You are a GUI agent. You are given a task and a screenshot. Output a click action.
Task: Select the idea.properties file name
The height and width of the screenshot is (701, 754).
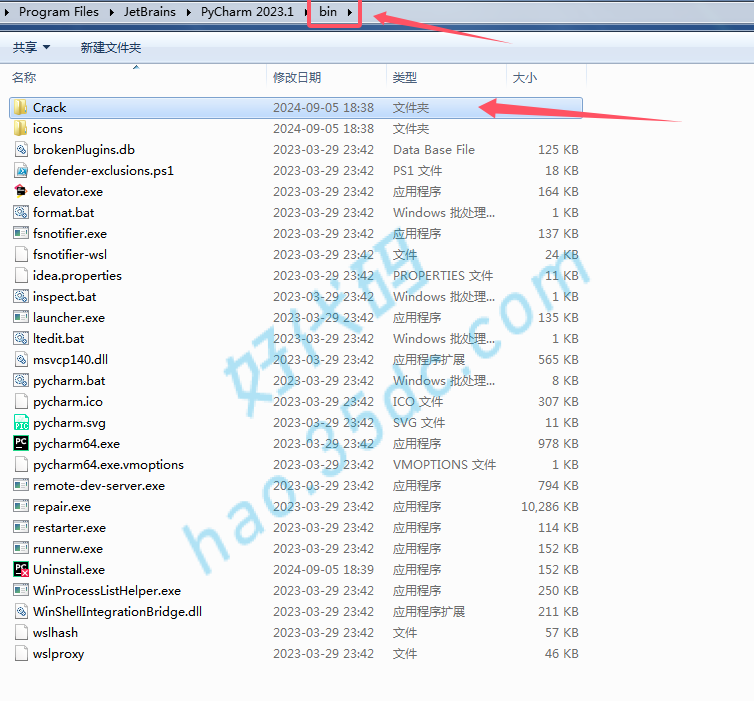click(77, 275)
